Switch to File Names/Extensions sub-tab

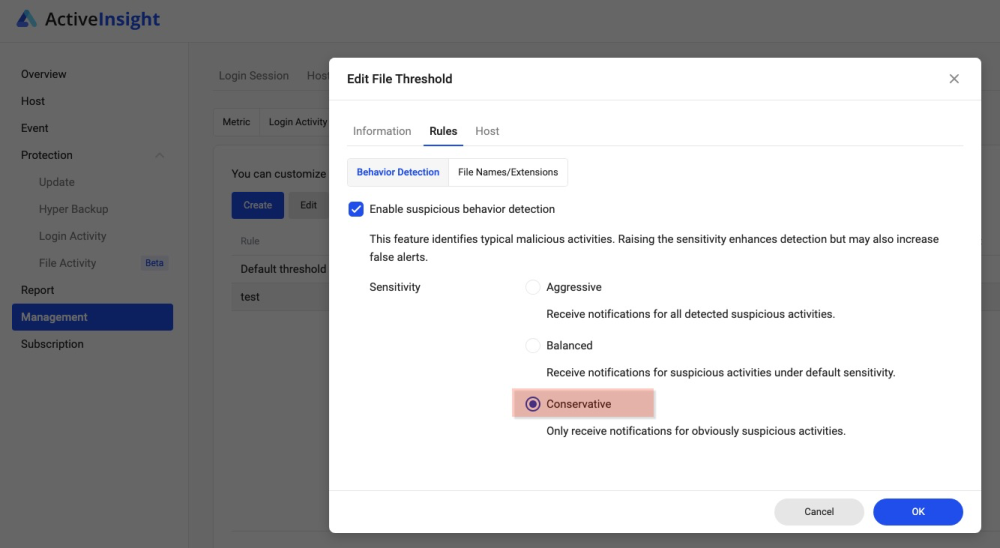508,172
